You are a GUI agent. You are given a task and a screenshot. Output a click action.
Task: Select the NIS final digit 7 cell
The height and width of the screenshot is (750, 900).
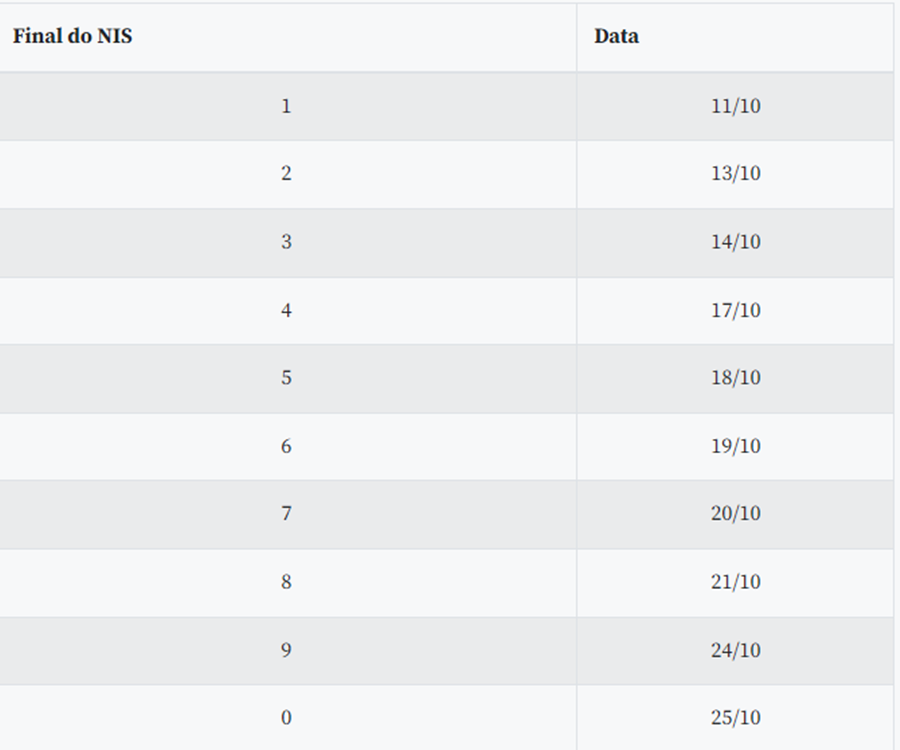[286, 514]
